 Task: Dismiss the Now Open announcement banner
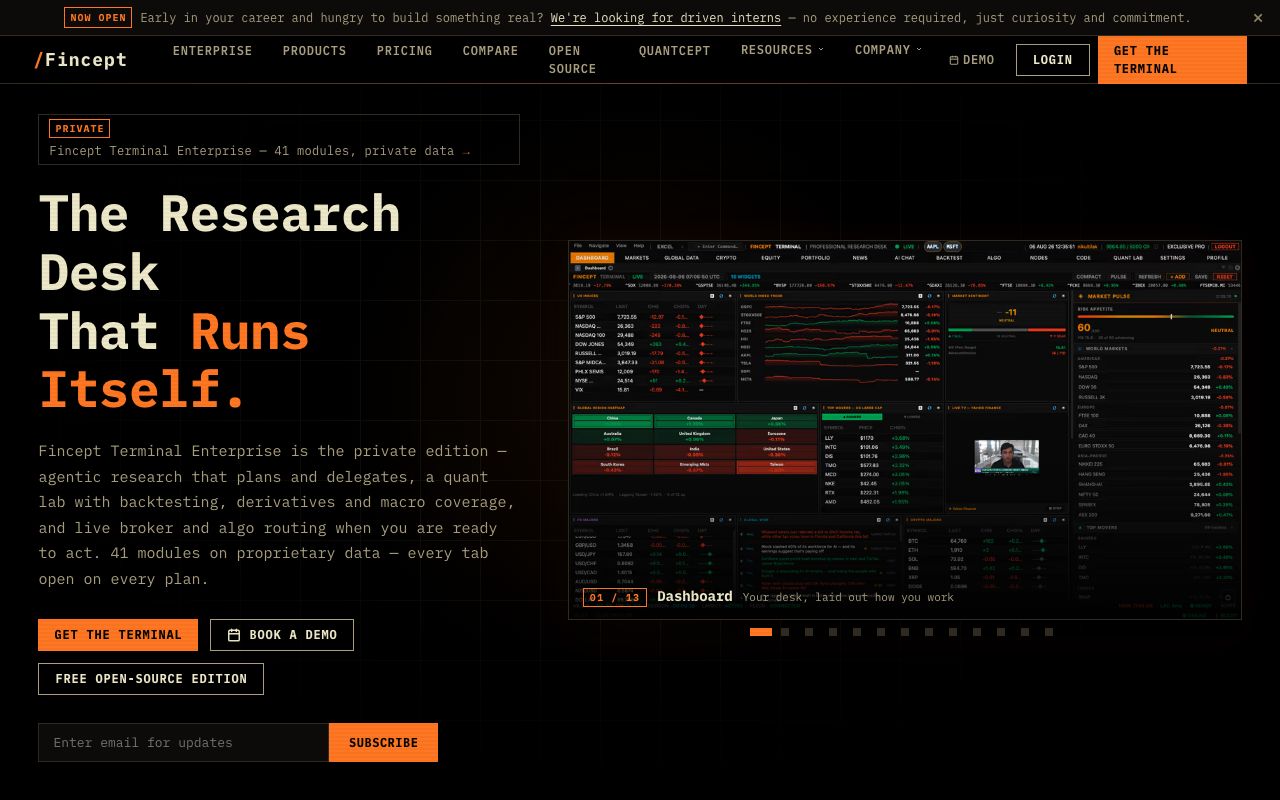pyautogui.click(x=1258, y=18)
